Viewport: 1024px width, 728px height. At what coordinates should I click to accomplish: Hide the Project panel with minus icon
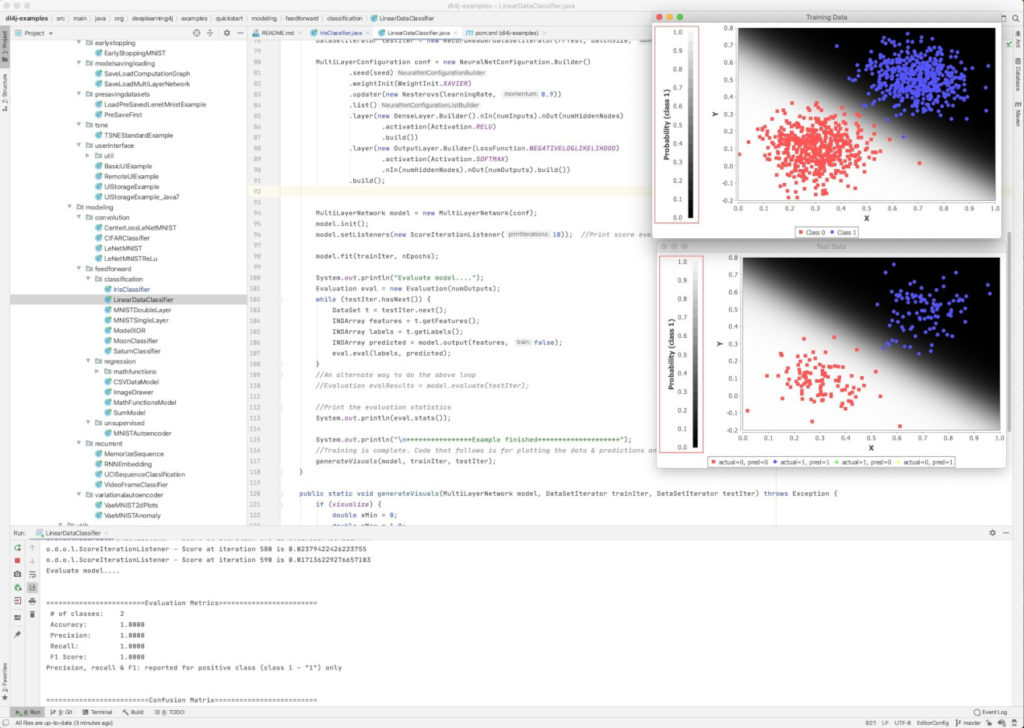point(240,33)
